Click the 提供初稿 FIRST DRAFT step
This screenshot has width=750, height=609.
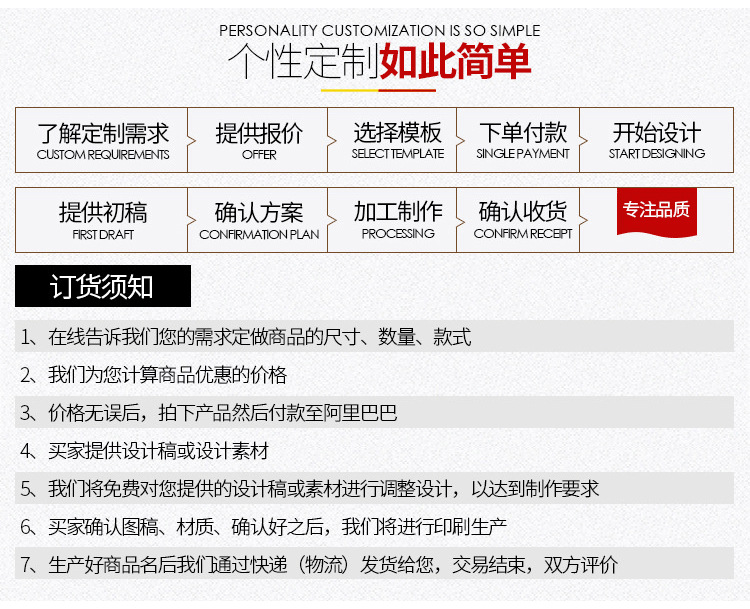coord(101,220)
